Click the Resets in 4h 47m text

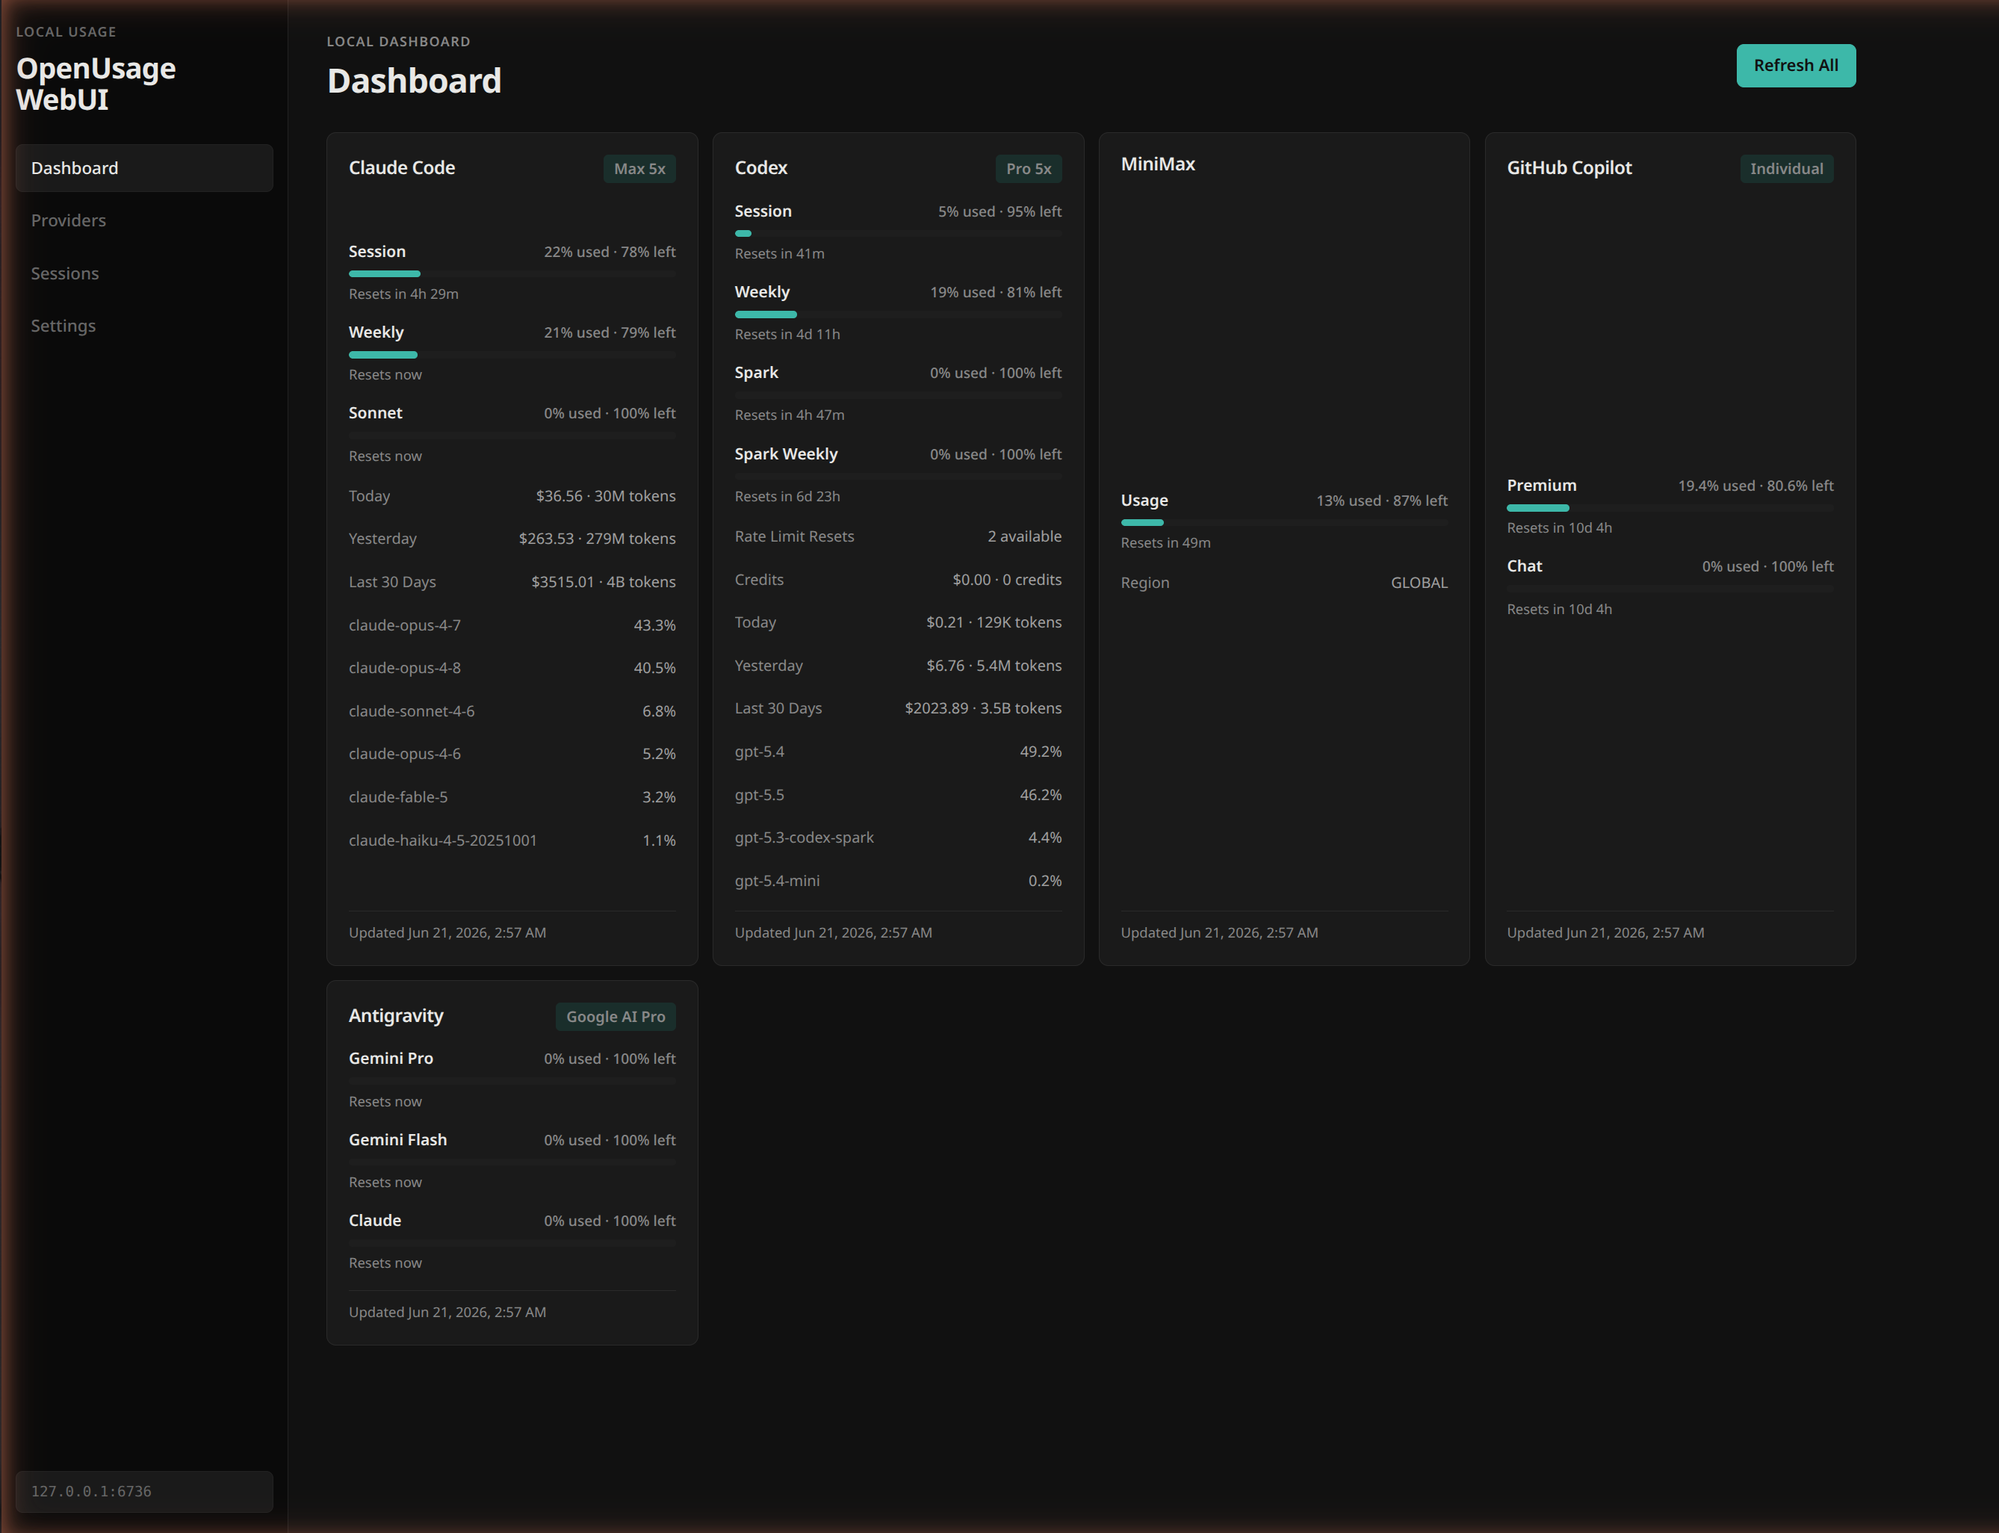(x=790, y=415)
